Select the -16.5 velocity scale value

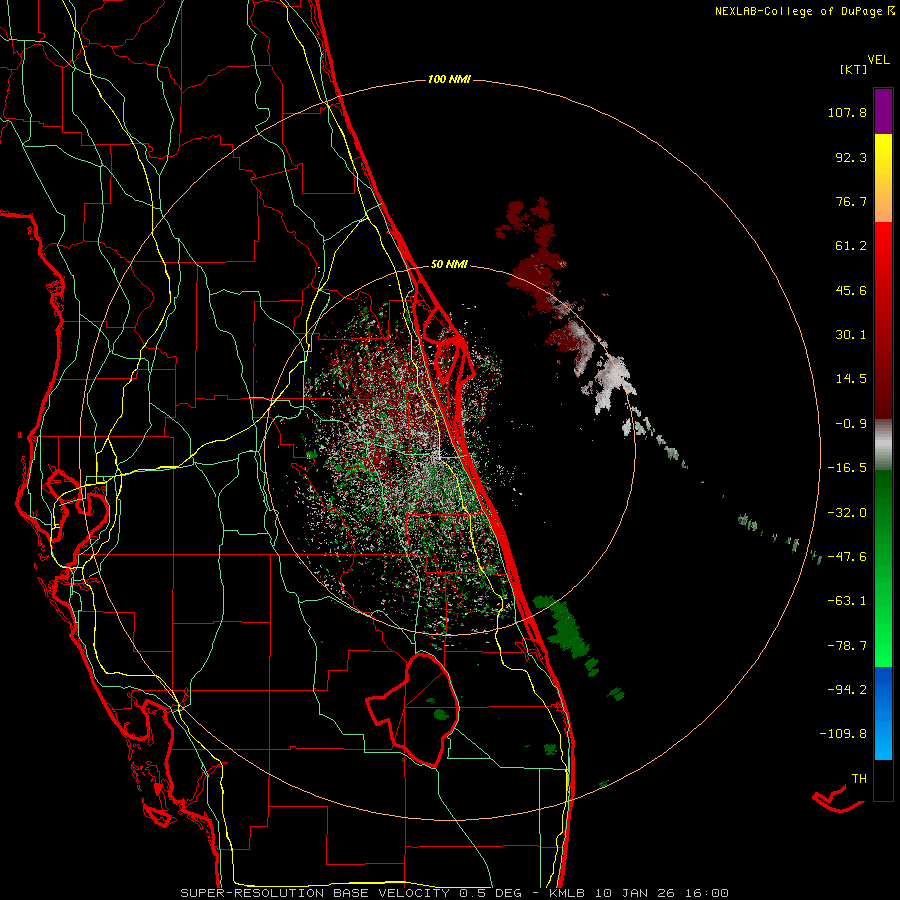pyautogui.click(x=847, y=468)
